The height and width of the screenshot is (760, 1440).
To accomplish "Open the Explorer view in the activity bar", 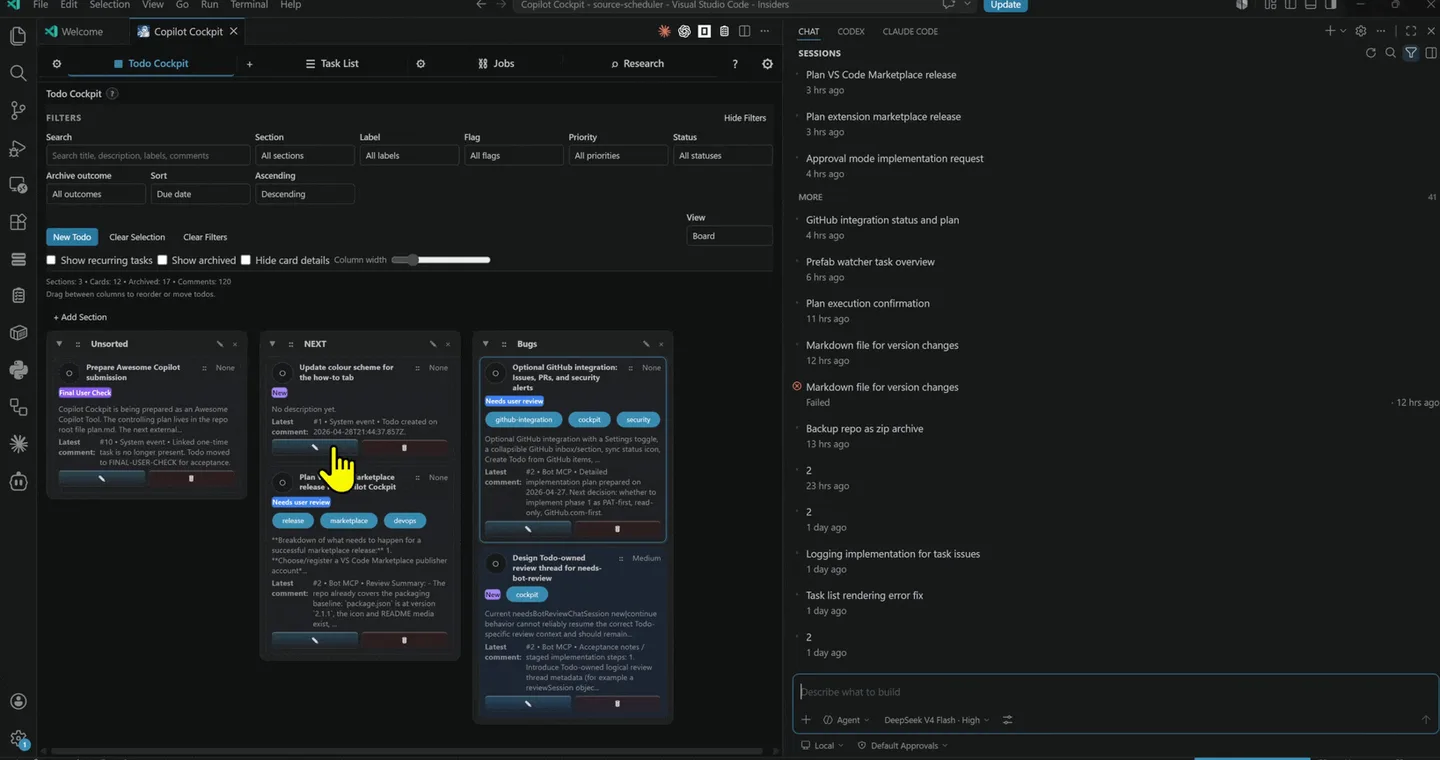I will (x=18, y=37).
